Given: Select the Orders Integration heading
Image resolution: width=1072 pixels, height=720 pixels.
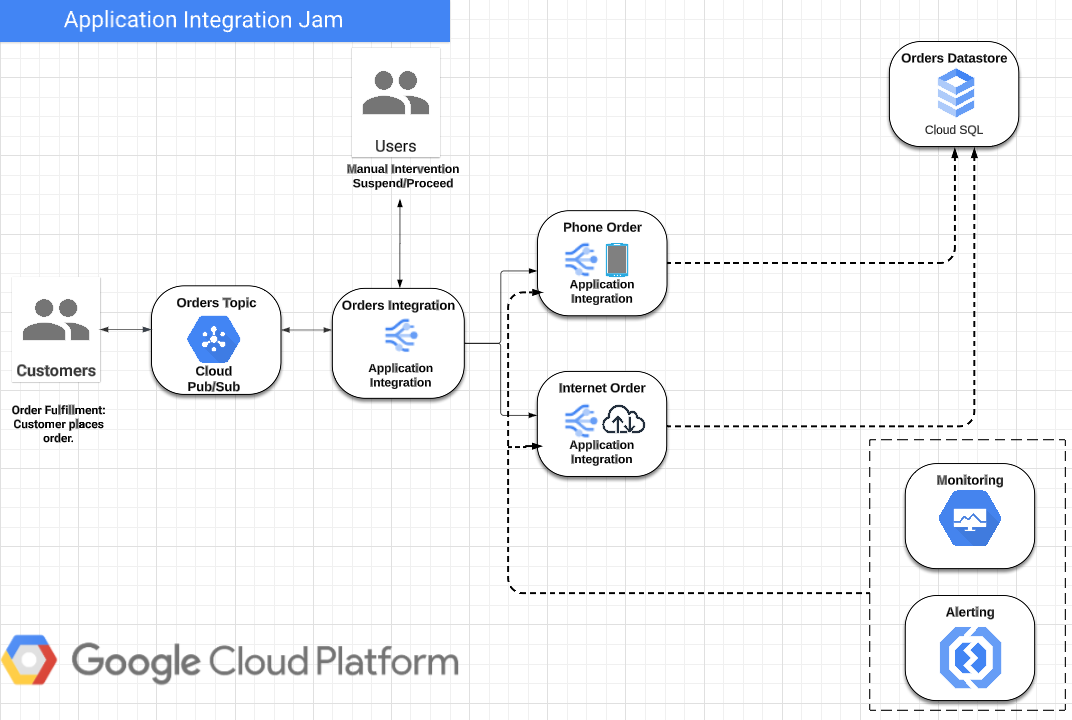Looking at the screenshot, I should coord(398,305).
